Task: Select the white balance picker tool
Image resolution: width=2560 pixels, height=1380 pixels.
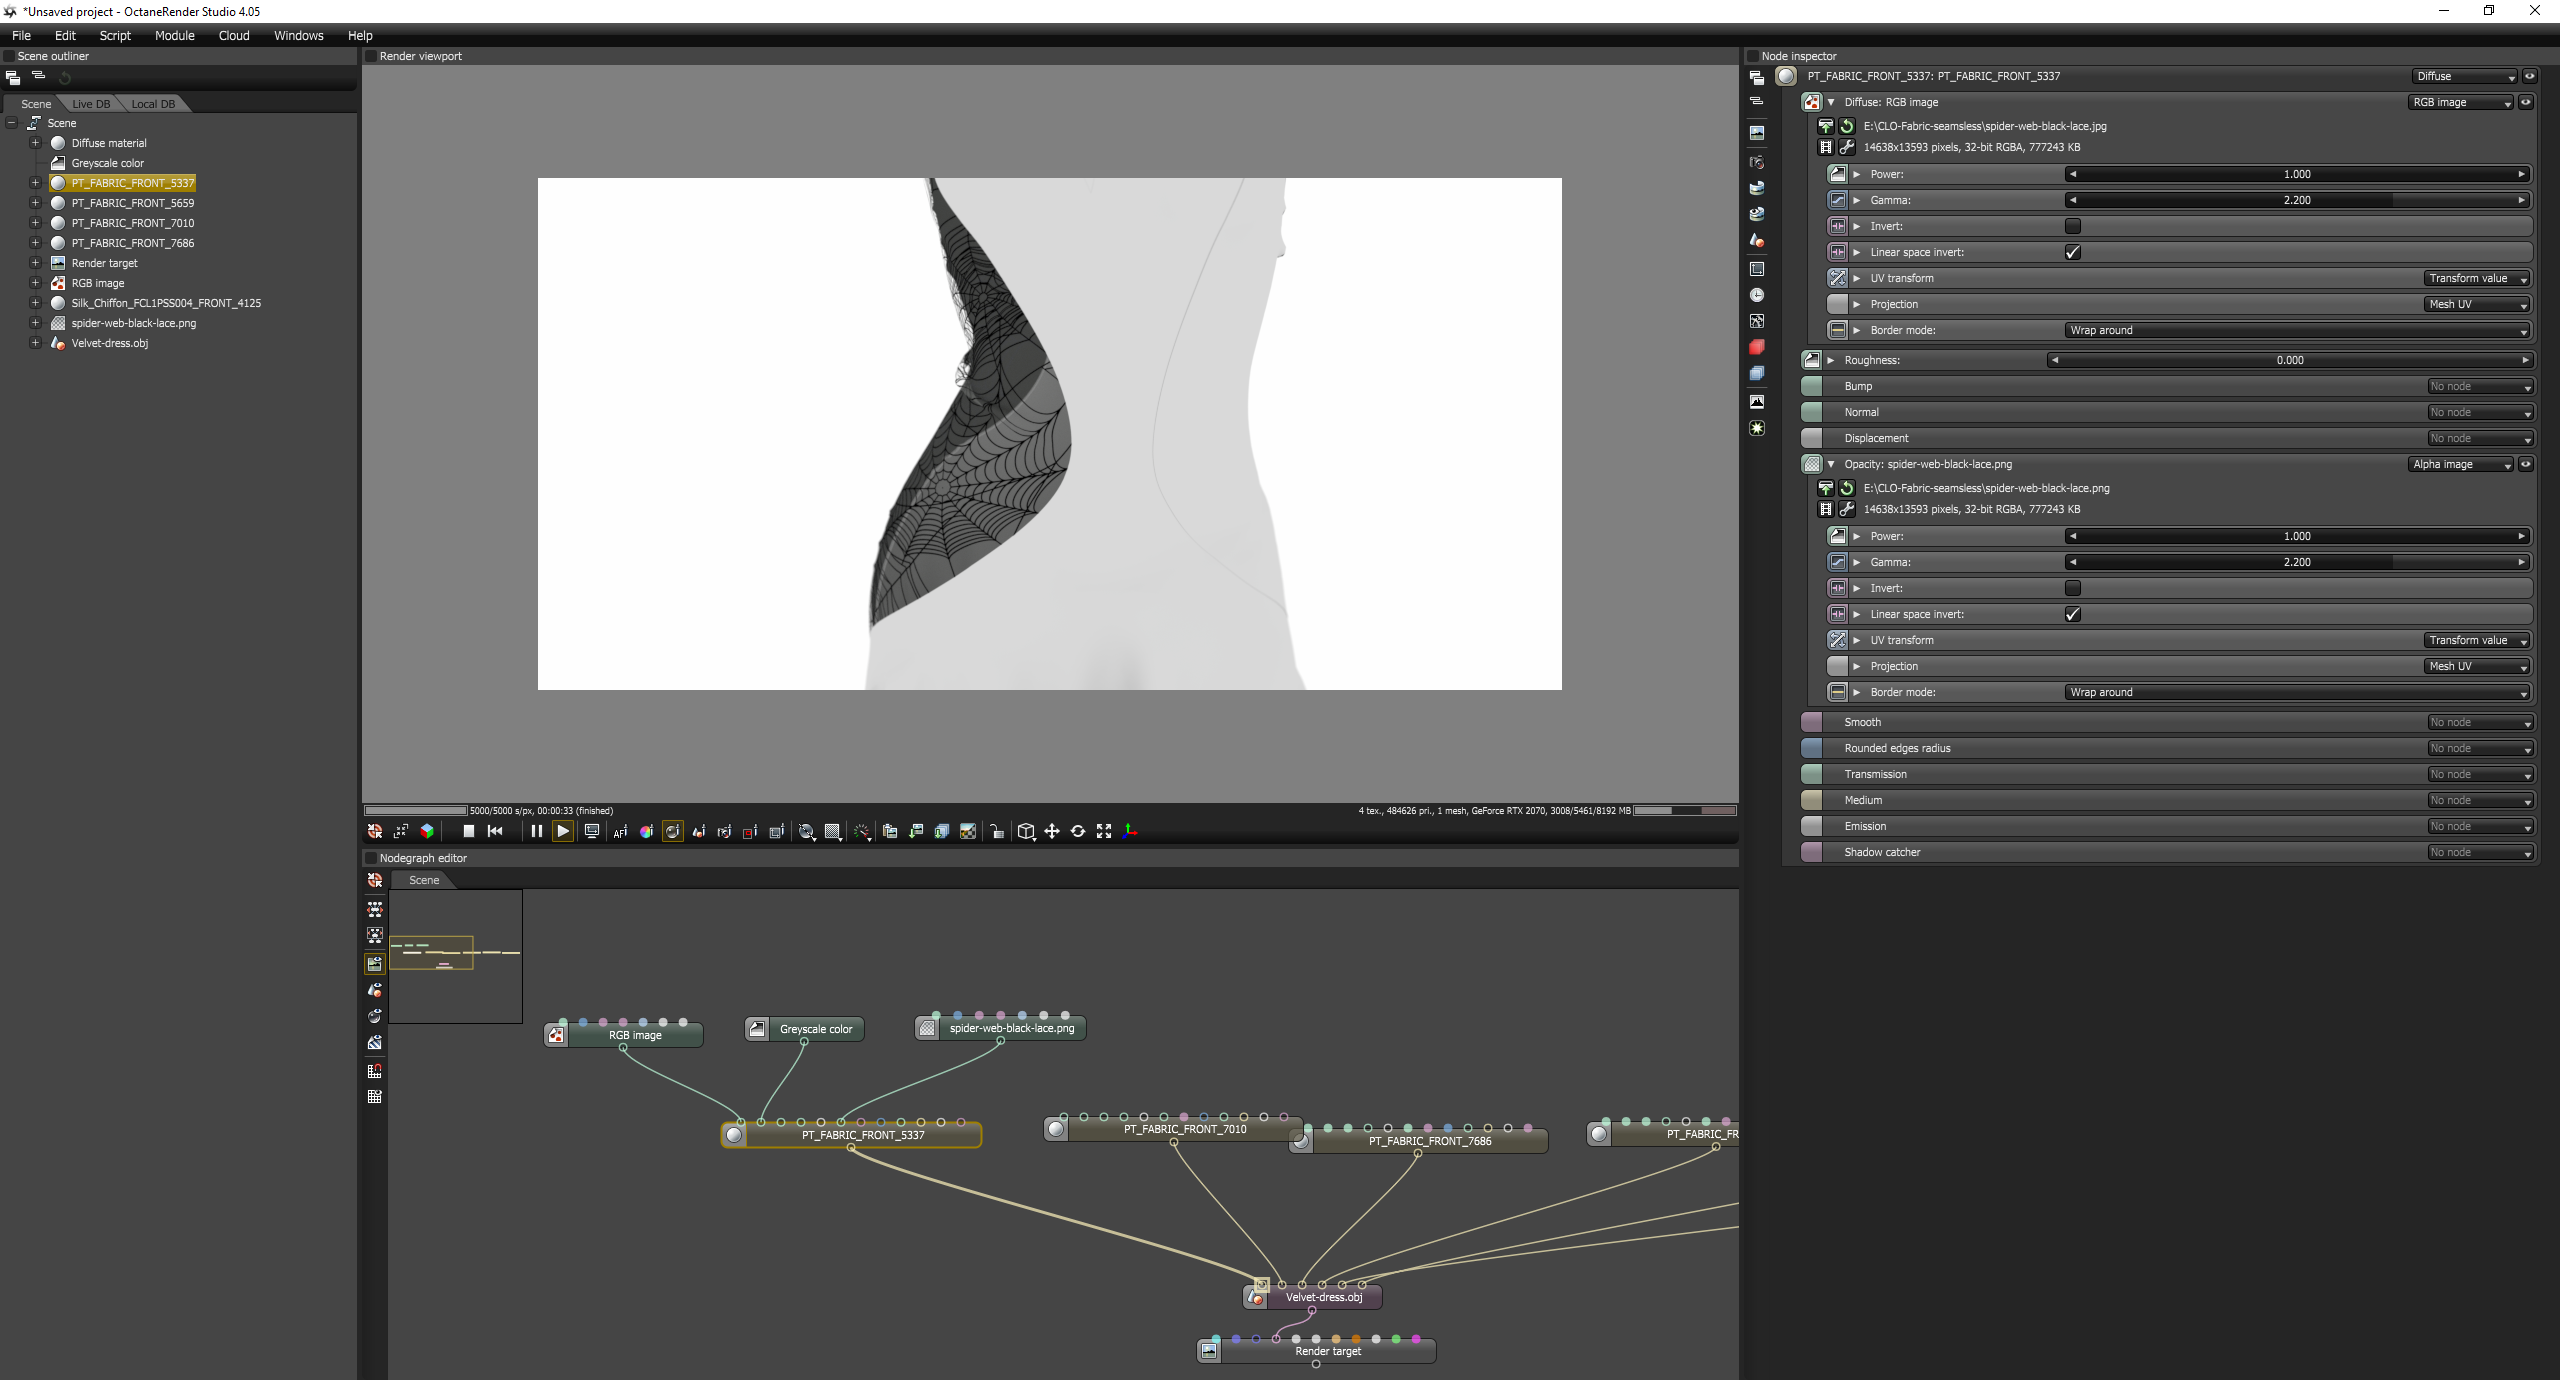Action: click(646, 831)
